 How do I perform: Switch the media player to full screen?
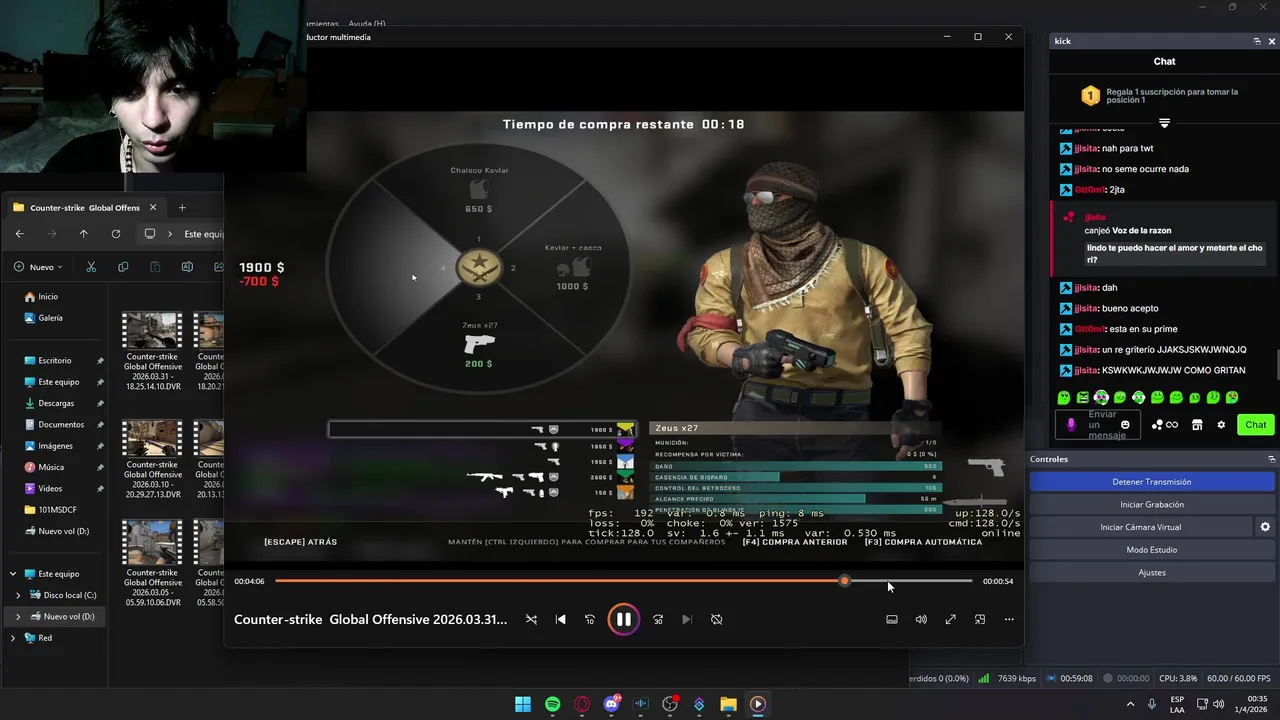click(951, 619)
